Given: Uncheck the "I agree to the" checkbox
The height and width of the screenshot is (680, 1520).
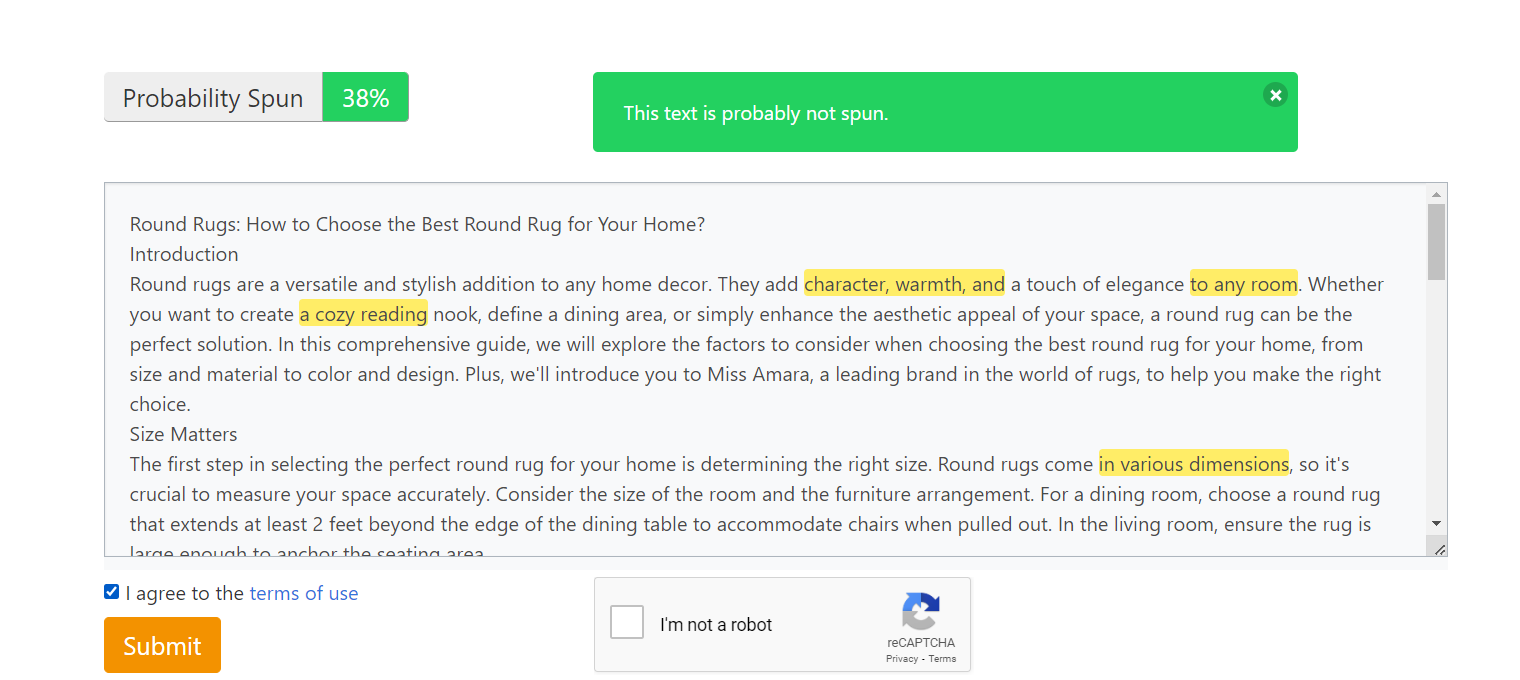Looking at the screenshot, I should [x=112, y=592].
